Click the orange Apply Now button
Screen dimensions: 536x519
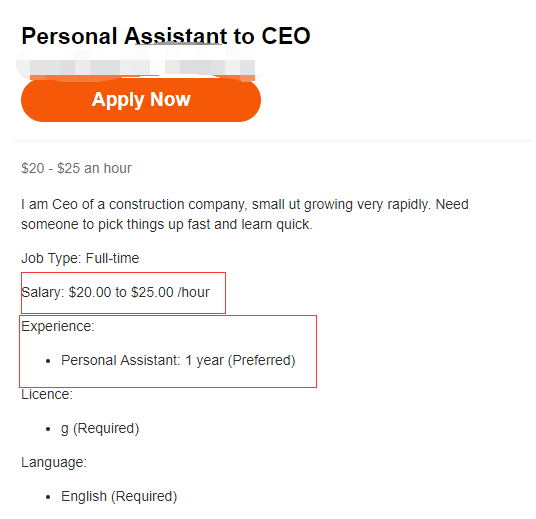point(141,100)
